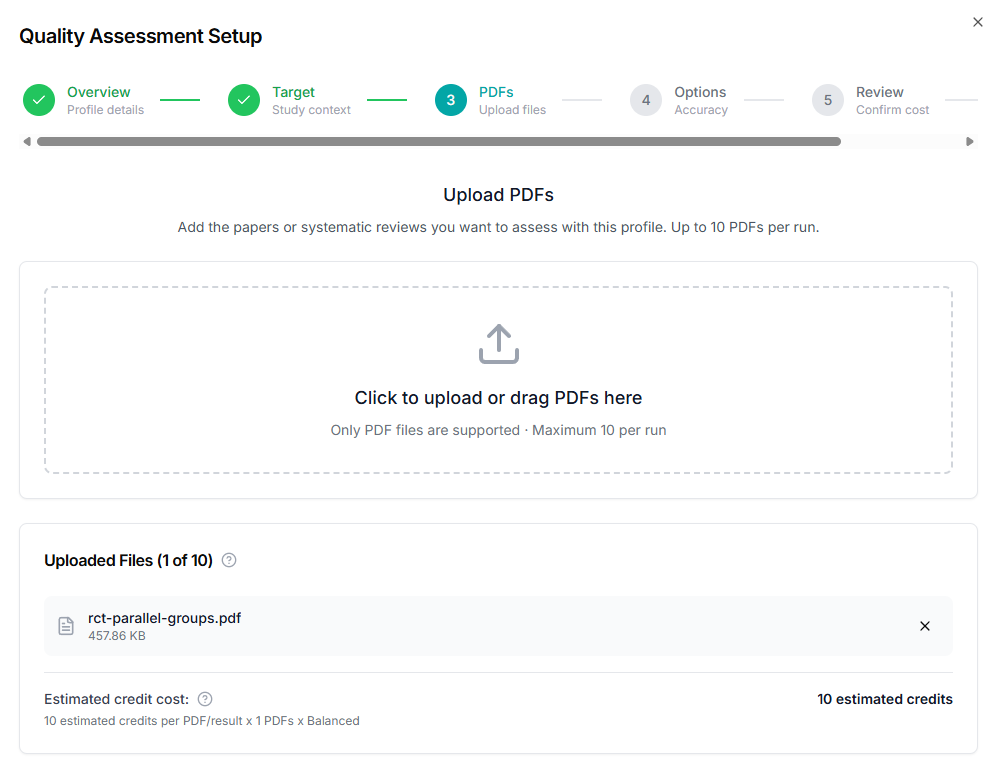Click the stepper scrollbar right arrow
Viewport: 1000px width, 763px height.
pyautogui.click(x=969, y=142)
